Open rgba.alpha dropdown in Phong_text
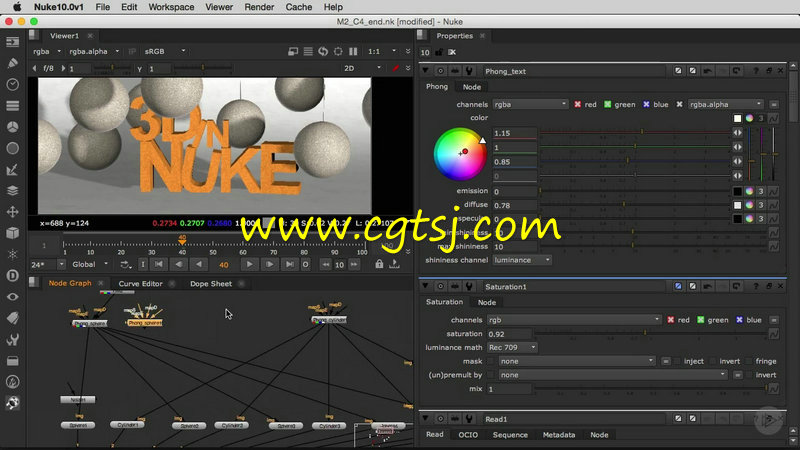This screenshot has width=800, height=450. (x=726, y=105)
